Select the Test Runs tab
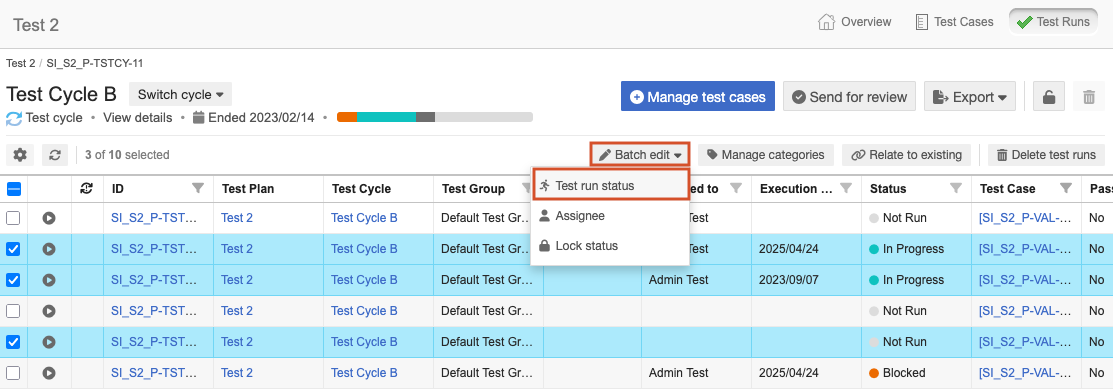 point(1053,22)
